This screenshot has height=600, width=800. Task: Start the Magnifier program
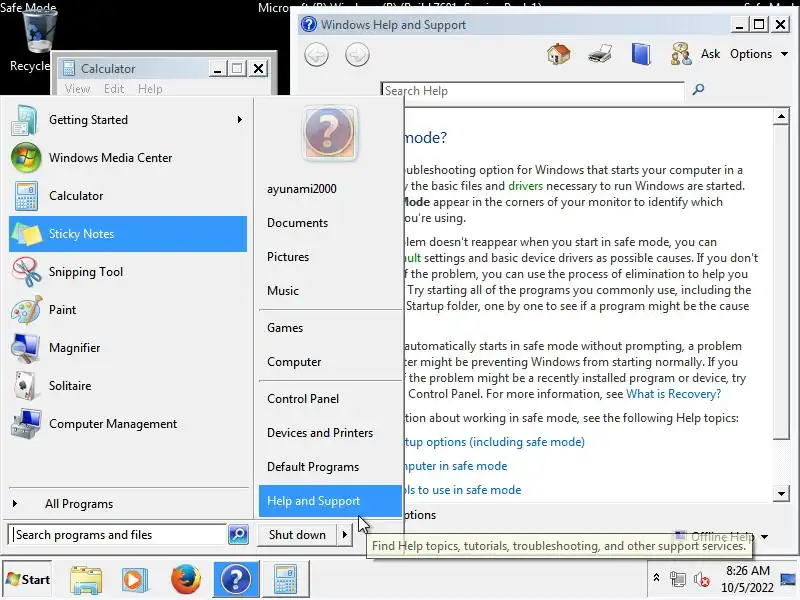pos(128,348)
